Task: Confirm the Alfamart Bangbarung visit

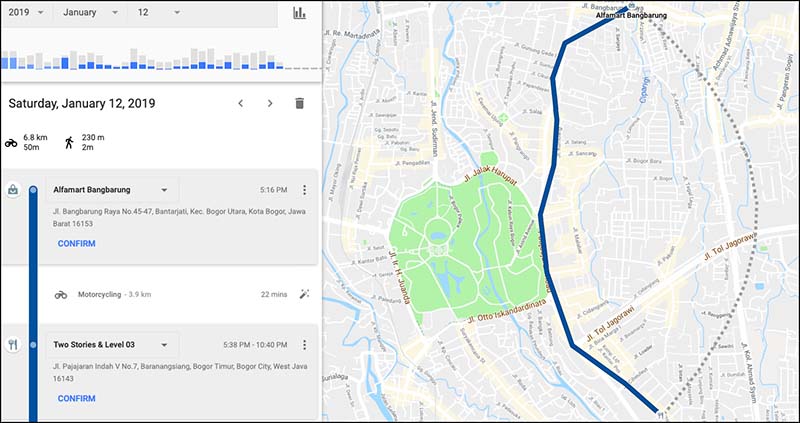Action: 77,243
